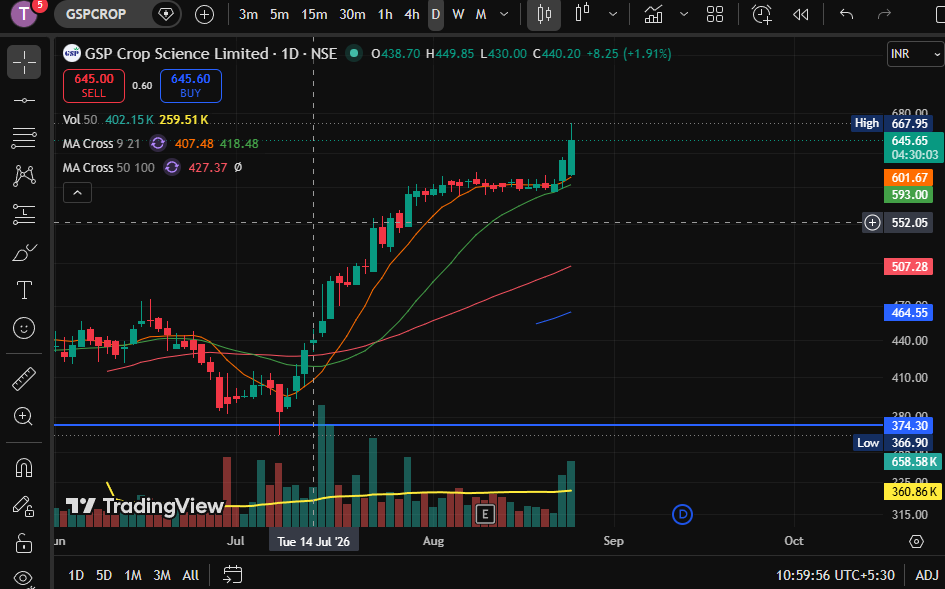Add a compare symbol with plus icon
Viewport: 945px width, 589px height.
point(204,14)
